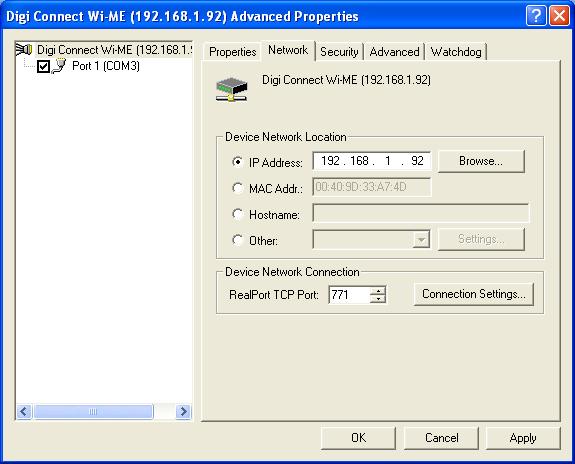Click the Hostname text field
Image resolution: width=575 pixels, height=464 pixels.
point(421,213)
